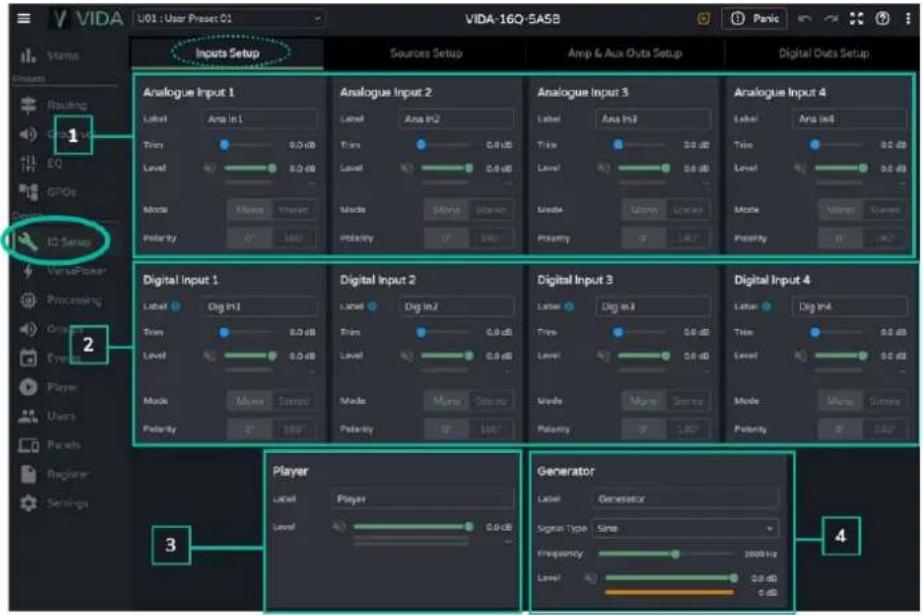The image size is (923, 615).
Task: Switch to Sources Setup tab
Action: [x=426, y=53]
